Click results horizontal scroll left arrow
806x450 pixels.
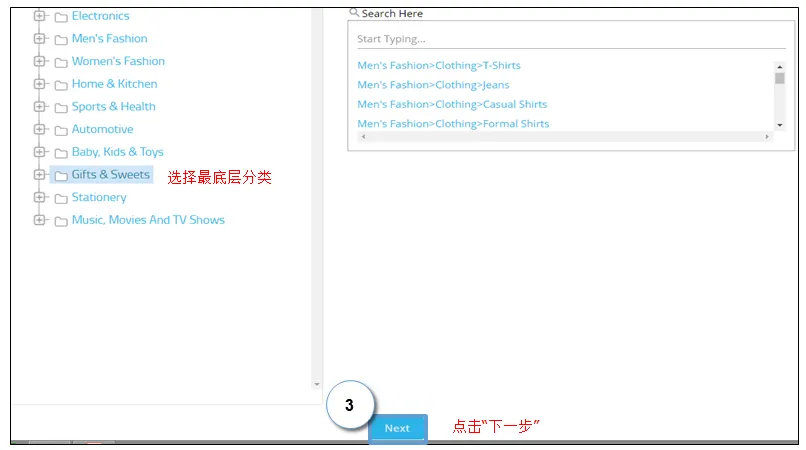click(363, 136)
